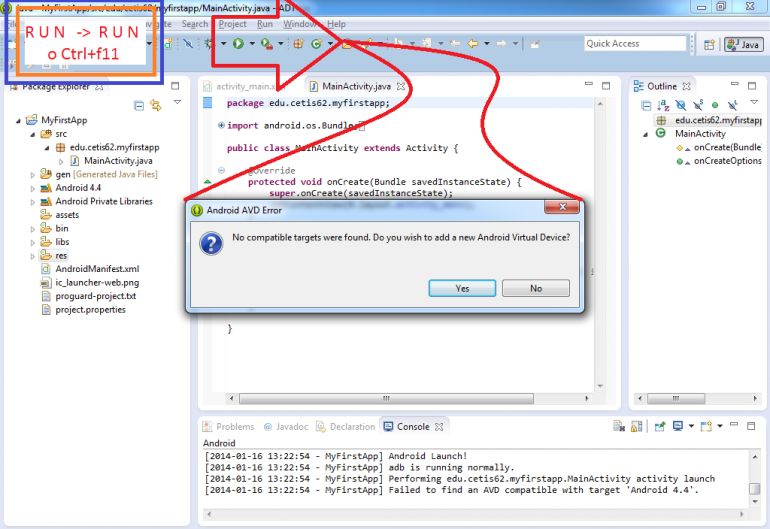Expand Android Private Libraries node

32,201
